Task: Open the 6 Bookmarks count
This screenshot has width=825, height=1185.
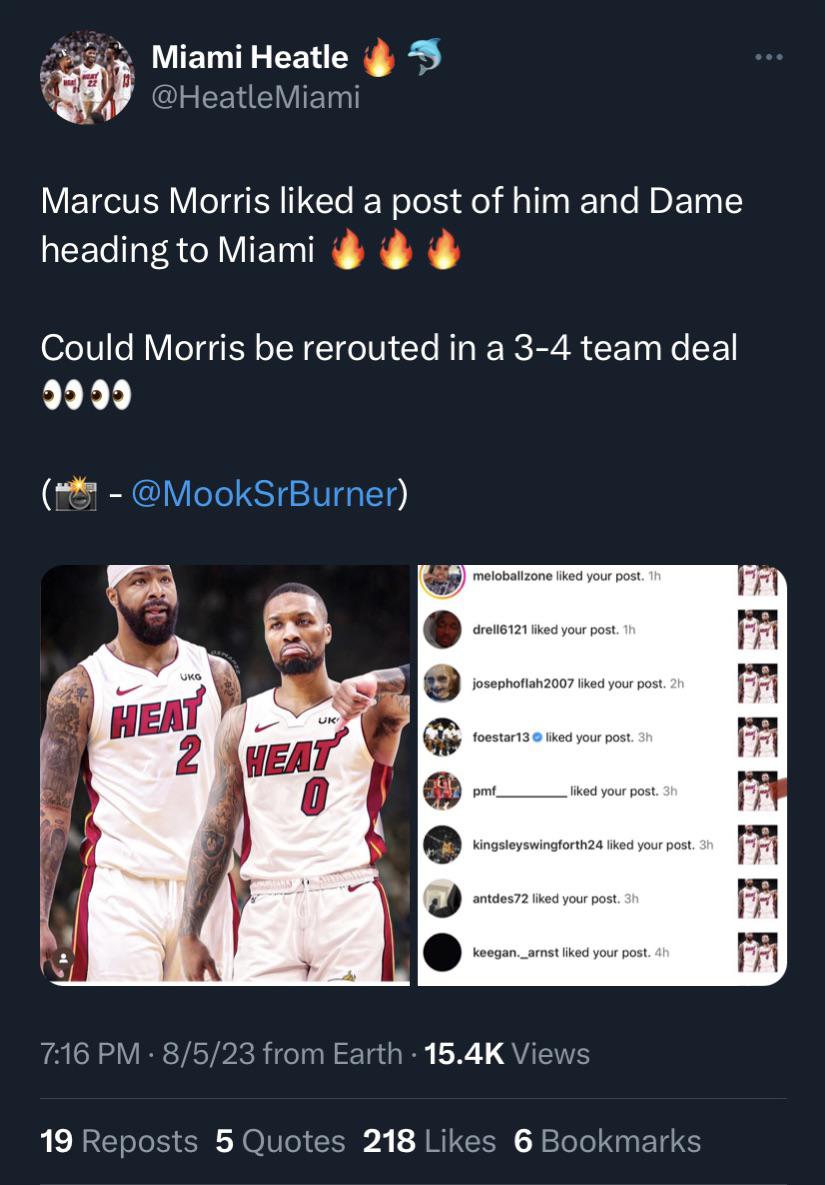Action: [x=607, y=1141]
